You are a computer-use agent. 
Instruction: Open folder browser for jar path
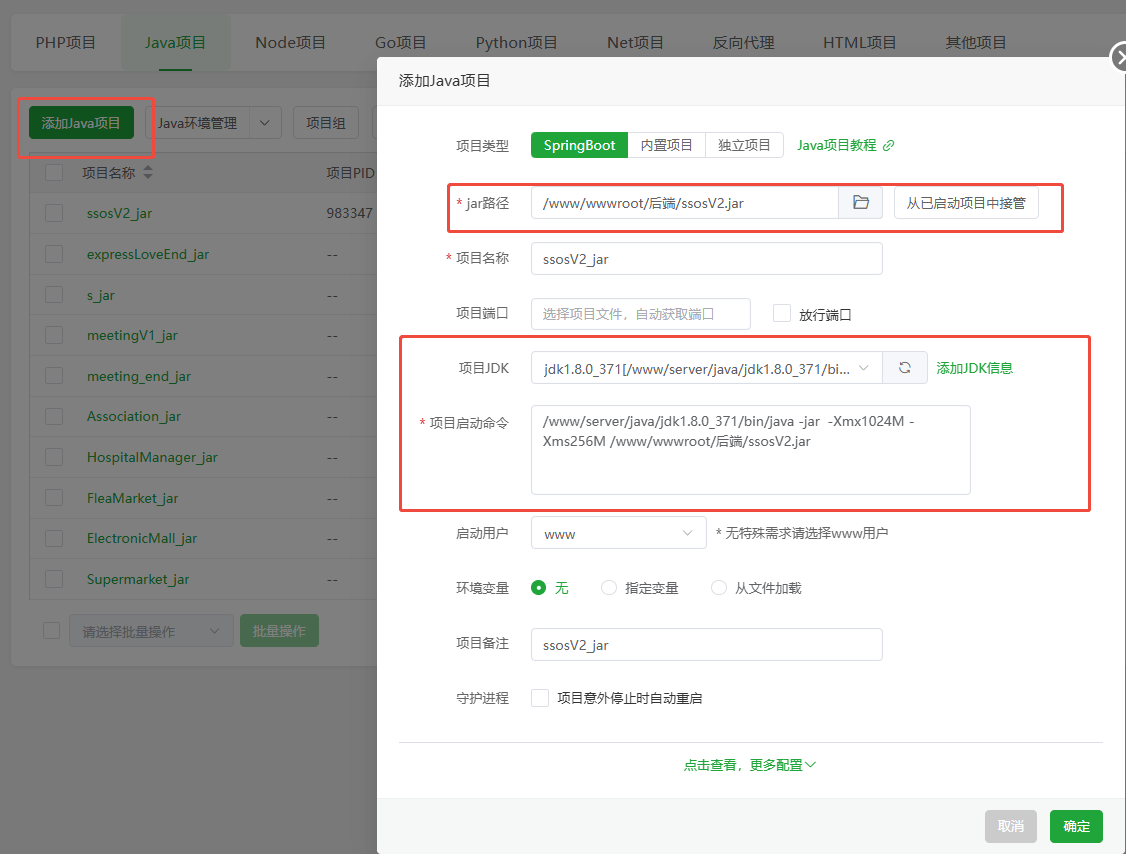(x=860, y=203)
